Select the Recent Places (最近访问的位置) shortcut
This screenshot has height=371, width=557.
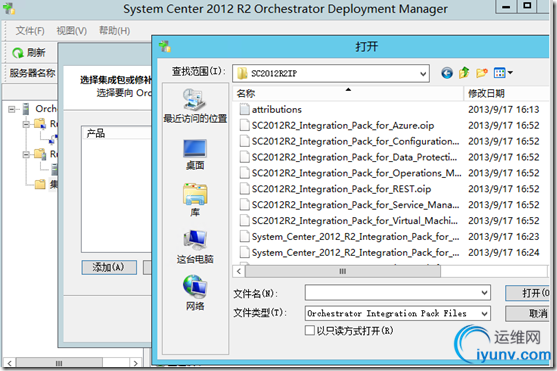(195, 106)
